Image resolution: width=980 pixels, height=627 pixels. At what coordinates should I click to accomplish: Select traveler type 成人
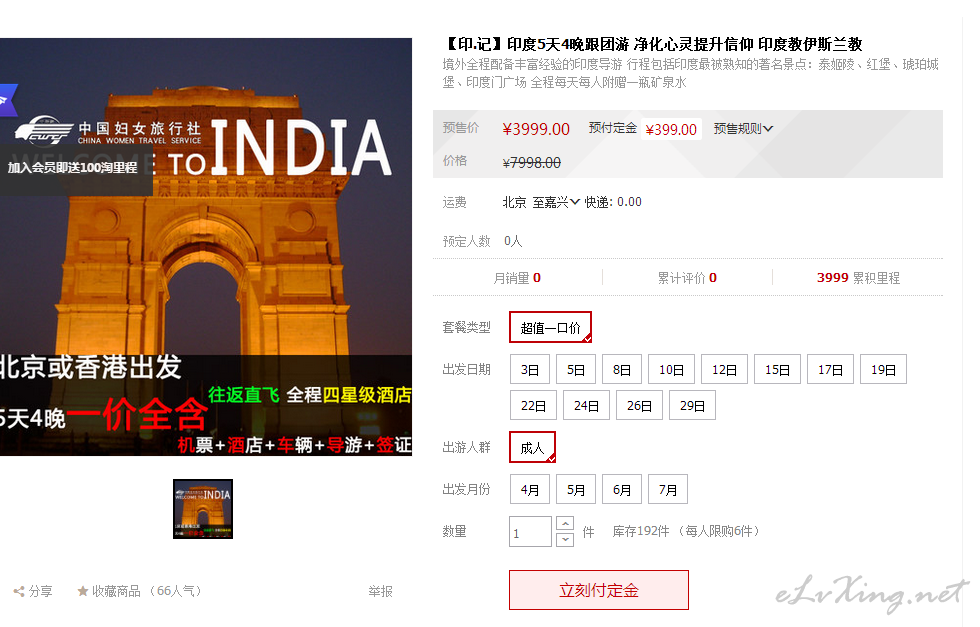click(x=532, y=447)
